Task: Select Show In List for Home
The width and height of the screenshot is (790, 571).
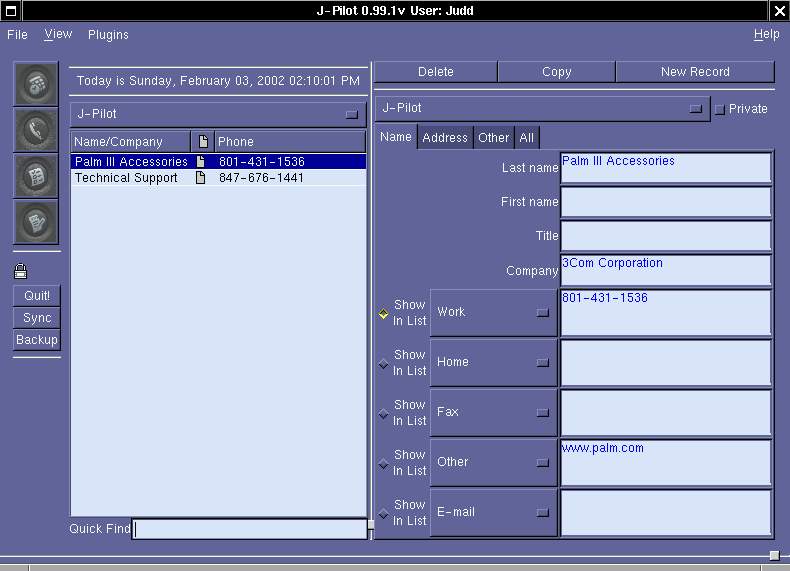Action: (x=384, y=363)
